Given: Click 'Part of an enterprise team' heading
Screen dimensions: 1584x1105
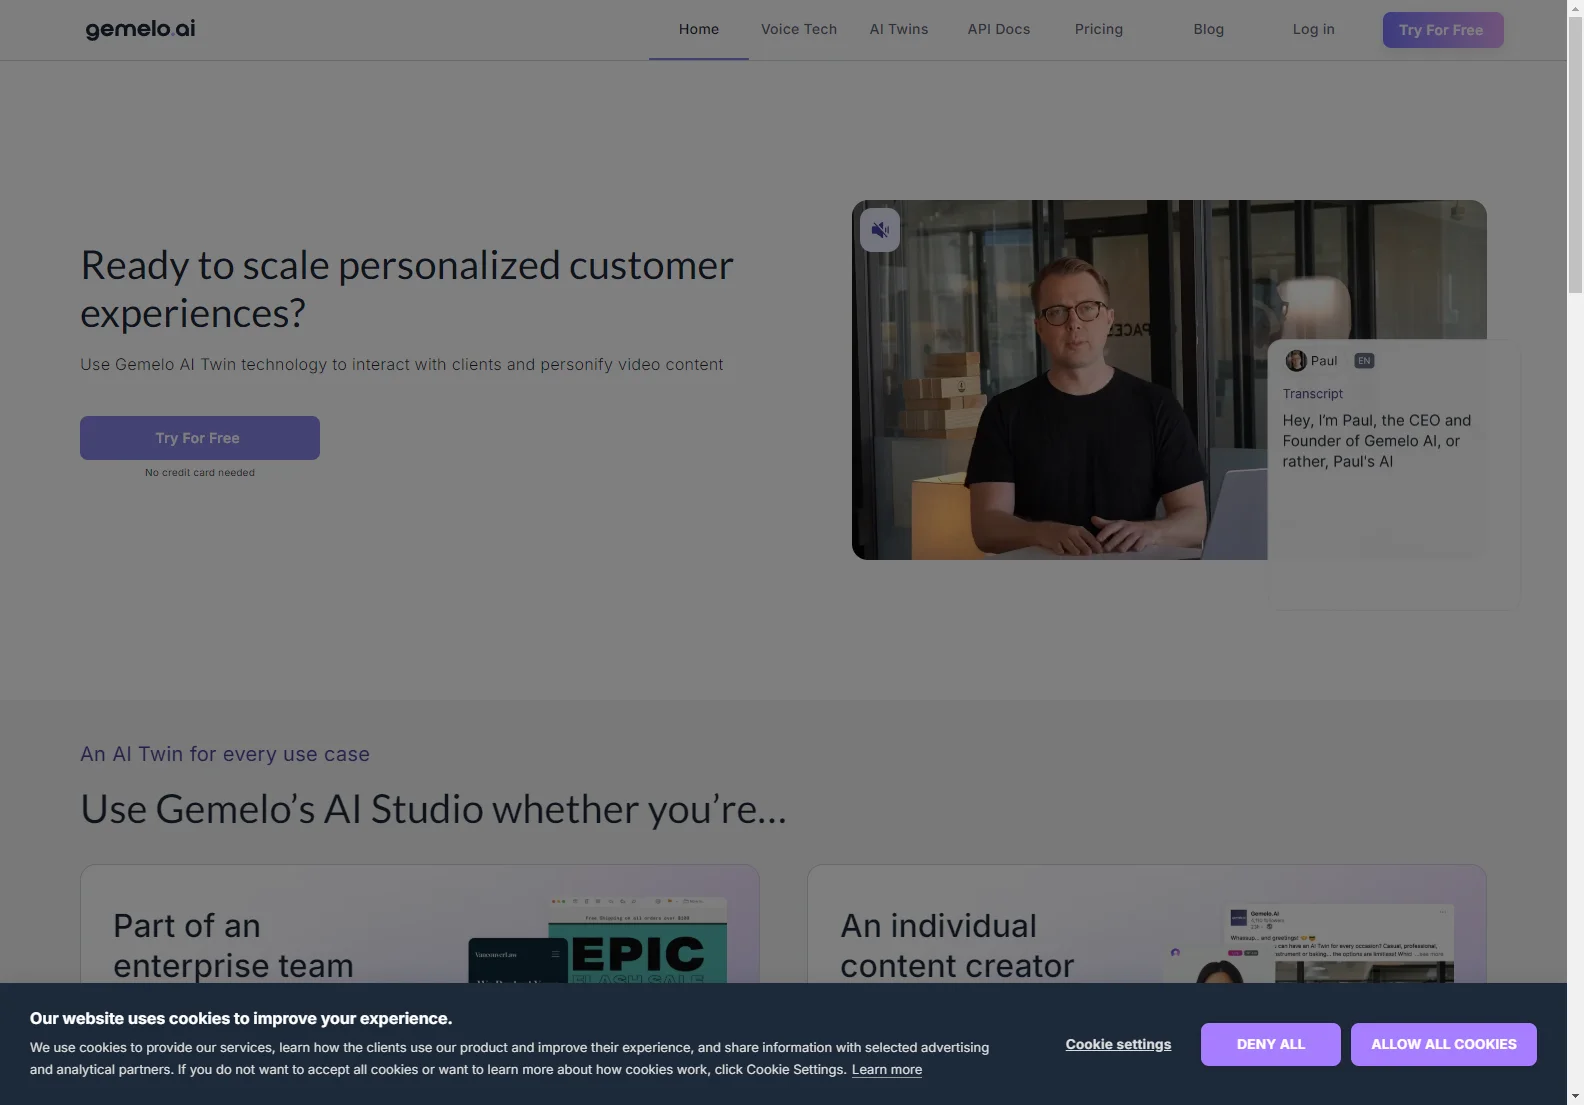Looking at the screenshot, I should coord(233,946).
